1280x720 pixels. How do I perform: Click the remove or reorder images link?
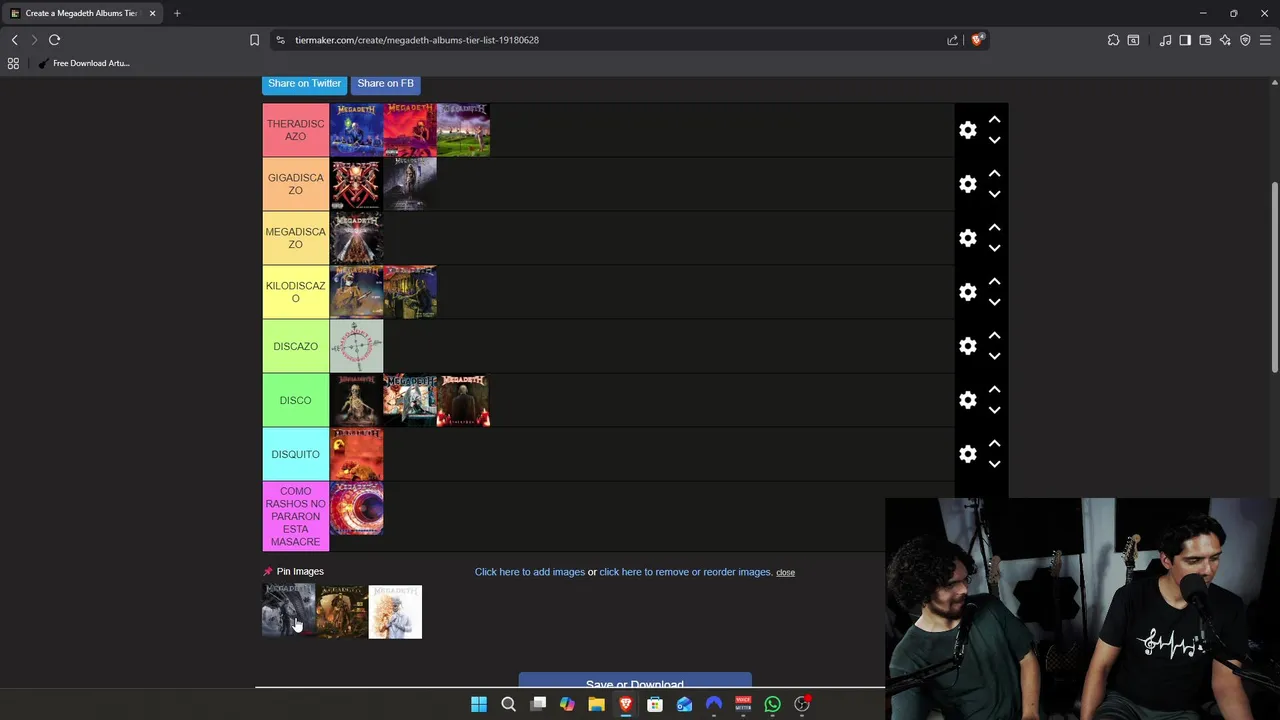685,572
